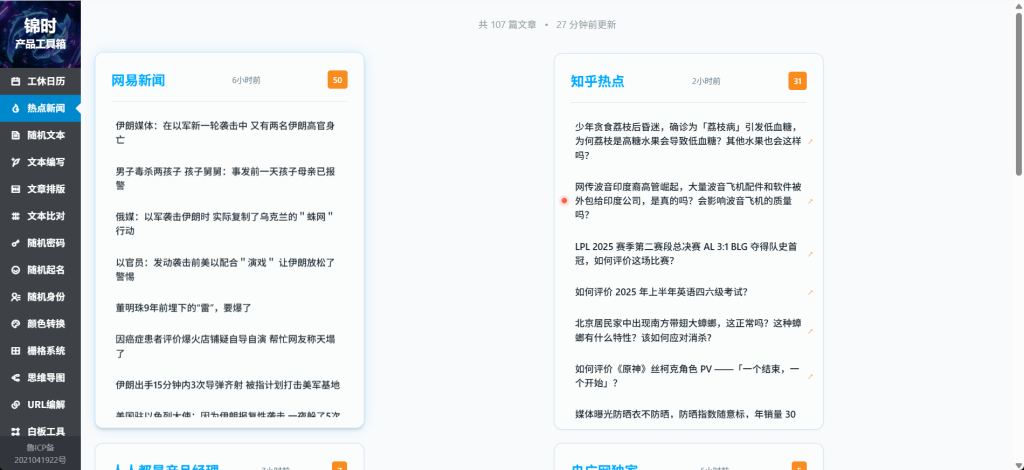Image resolution: width=1024 pixels, height=470 pixels.
Task: Open the 鲁ICP备 2021041922号 footer link
Action: pyautogui.click(x=40, y=453)
